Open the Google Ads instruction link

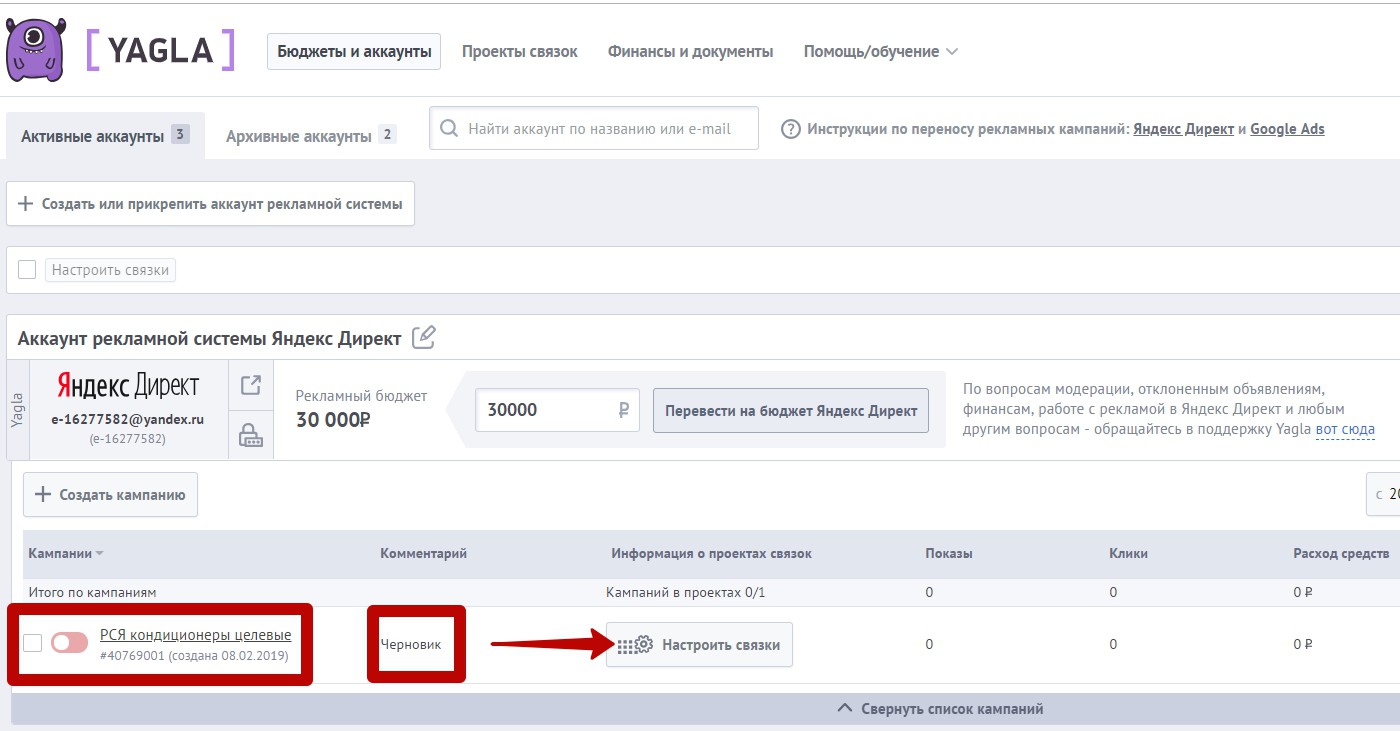click(1287, 129)
